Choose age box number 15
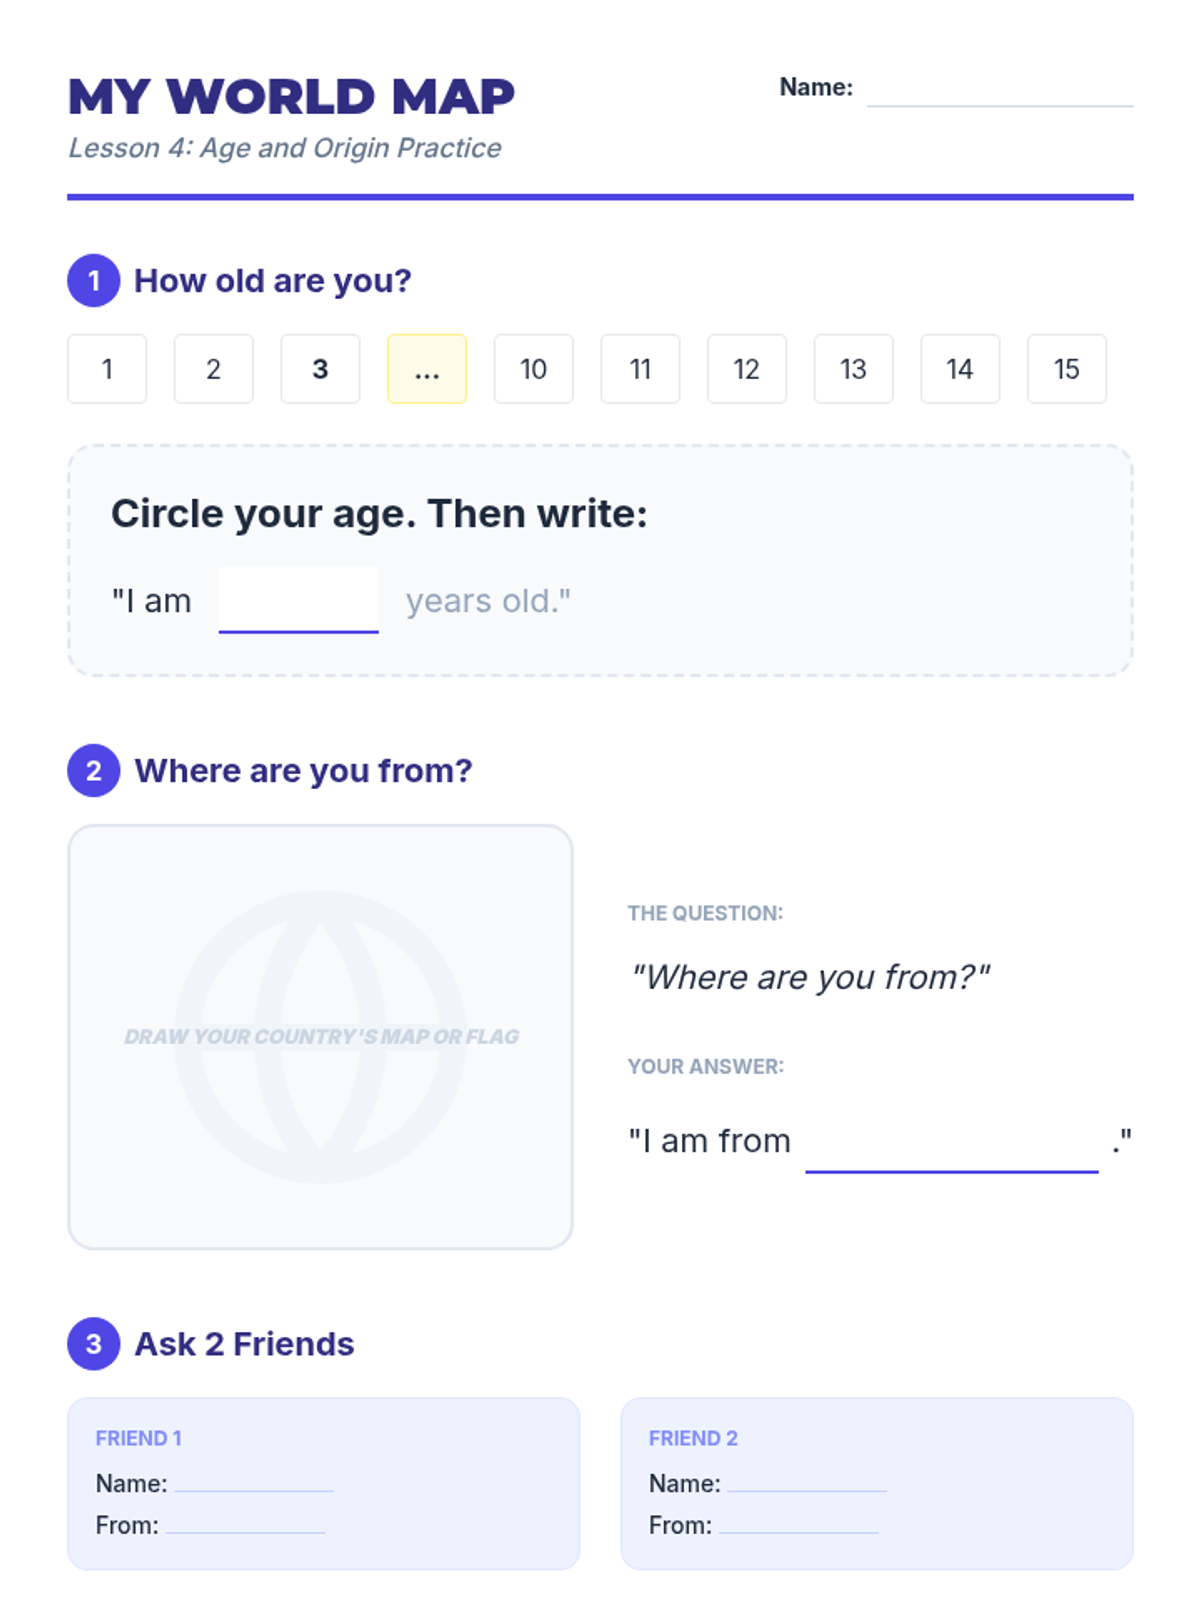 pyautogui.click(x=1067, y=369)
